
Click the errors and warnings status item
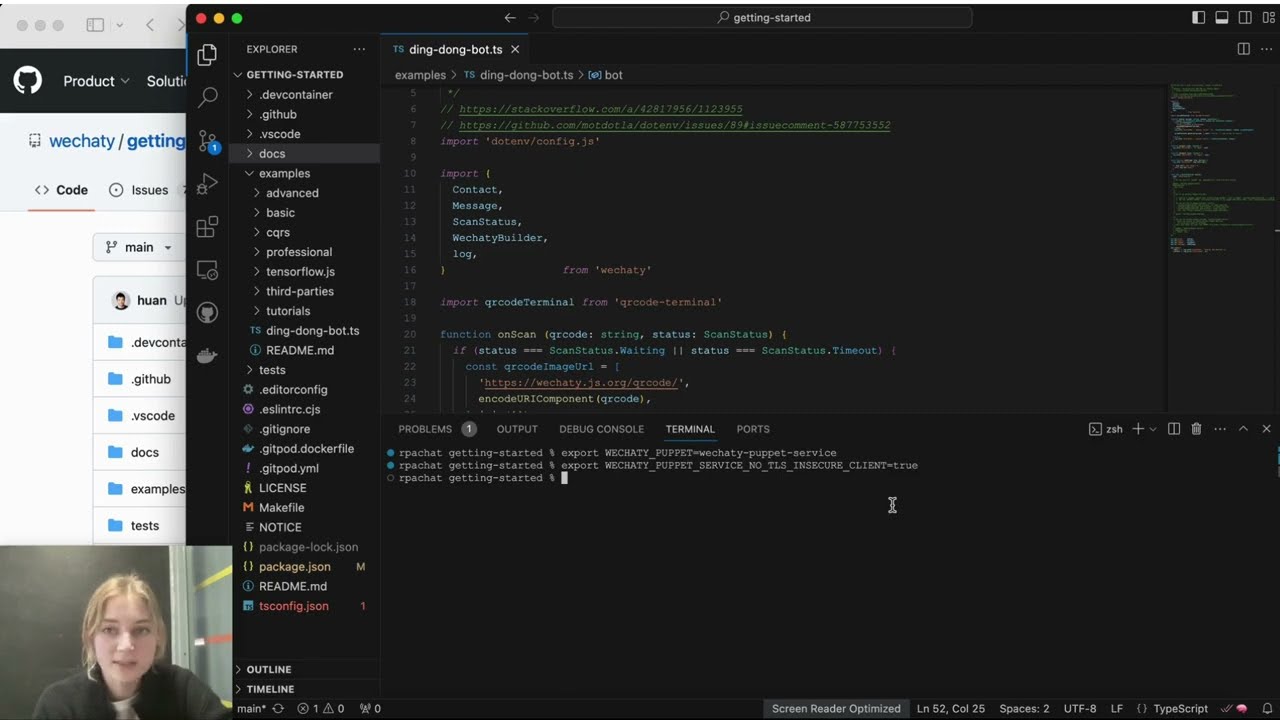pos(321,709)
